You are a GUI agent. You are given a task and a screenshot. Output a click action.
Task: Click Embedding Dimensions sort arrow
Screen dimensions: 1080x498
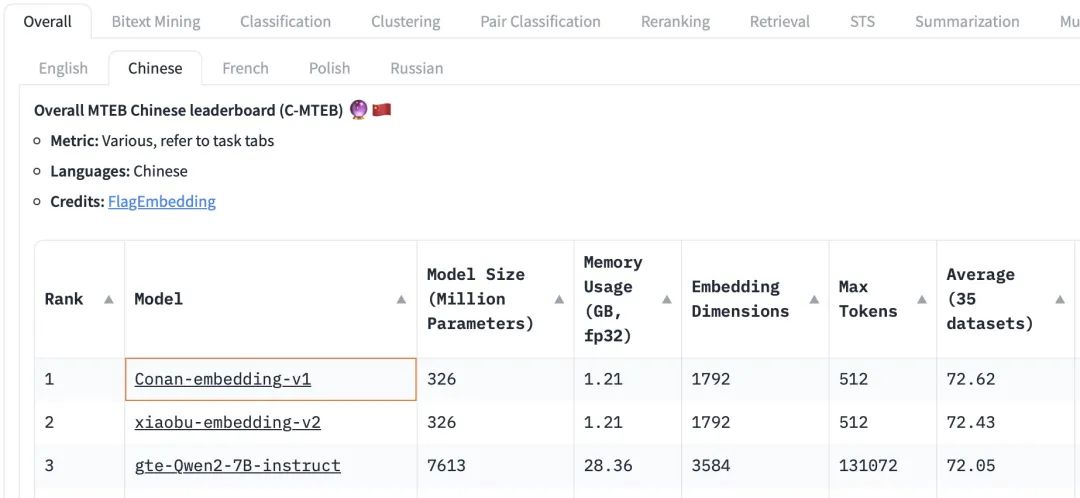tap(814, 299)
